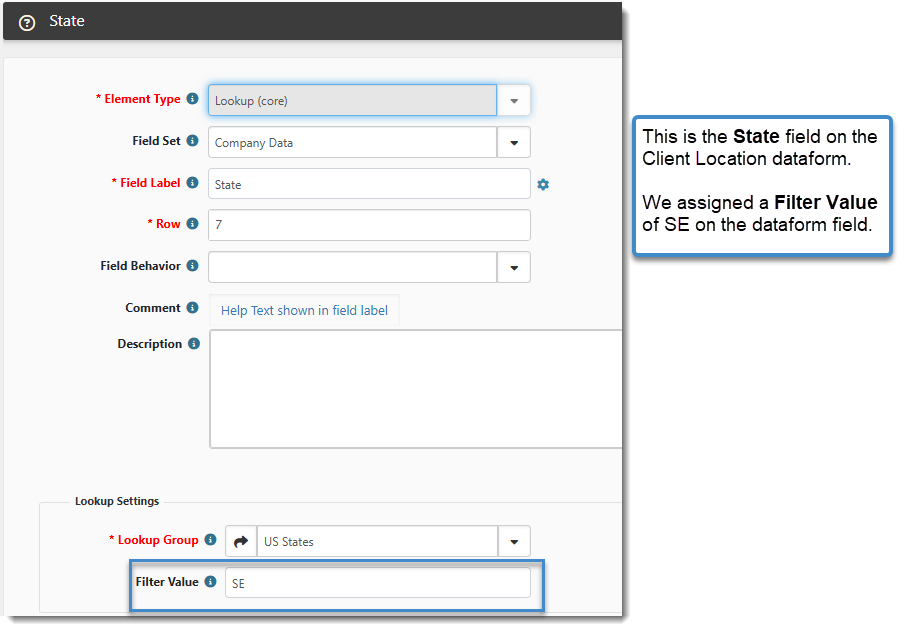Click the info icon next to Lookup Group
Screen dimensions: 910x631
(210, 540)
